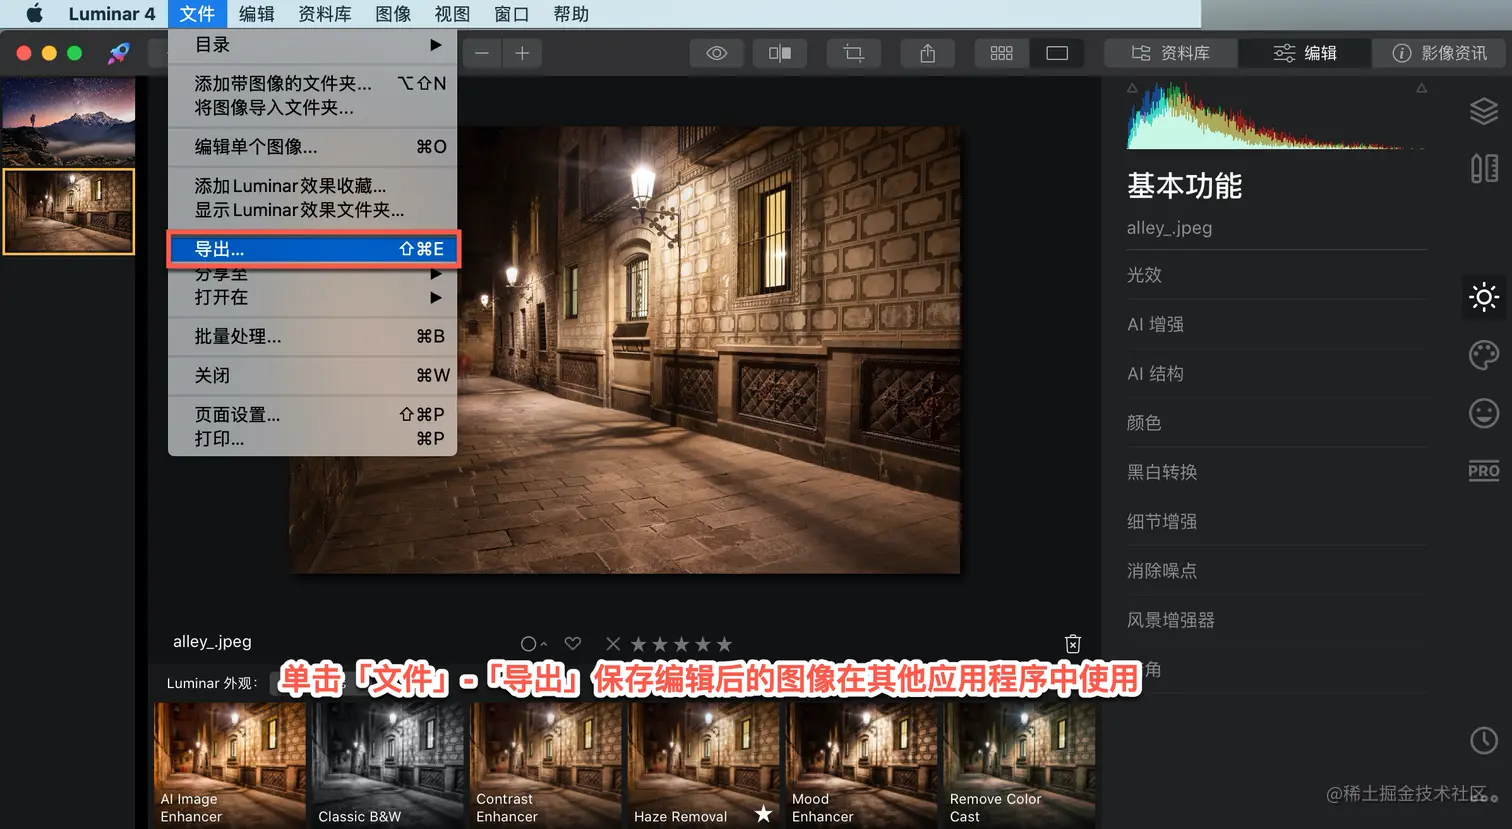
Task: Switch to single image view
Action: [x=1057, y=53]
